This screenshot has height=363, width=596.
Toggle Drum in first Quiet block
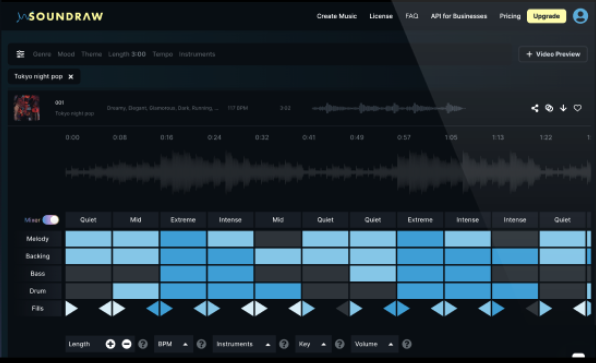(88, 291)
